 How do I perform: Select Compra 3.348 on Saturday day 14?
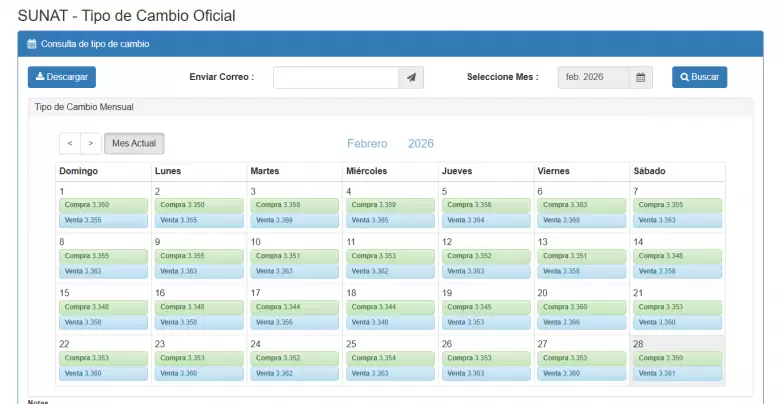(x=676, y=256)
